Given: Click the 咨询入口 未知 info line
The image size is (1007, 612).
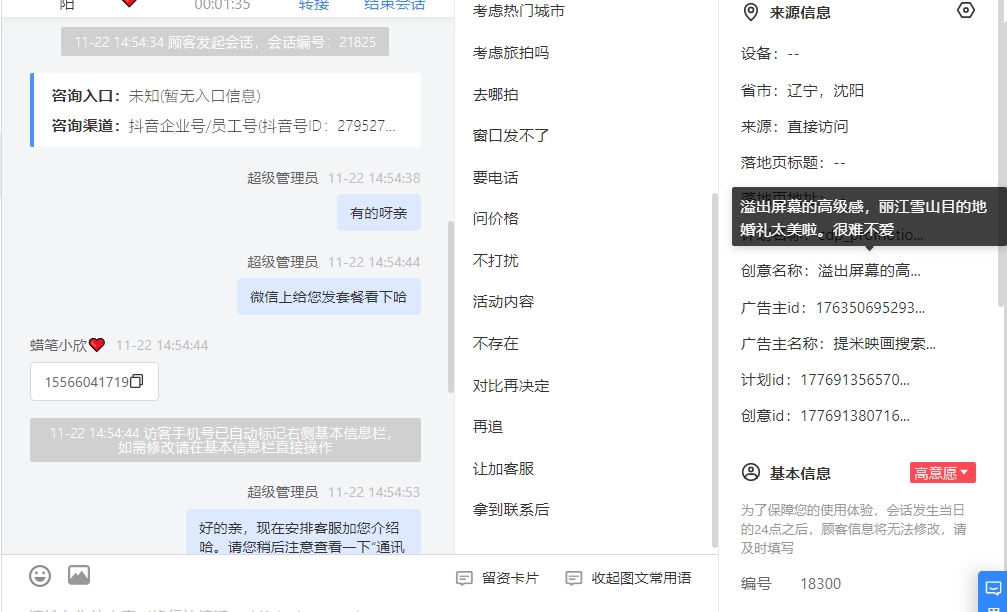Looking at the screenshot, I should 156,96.
